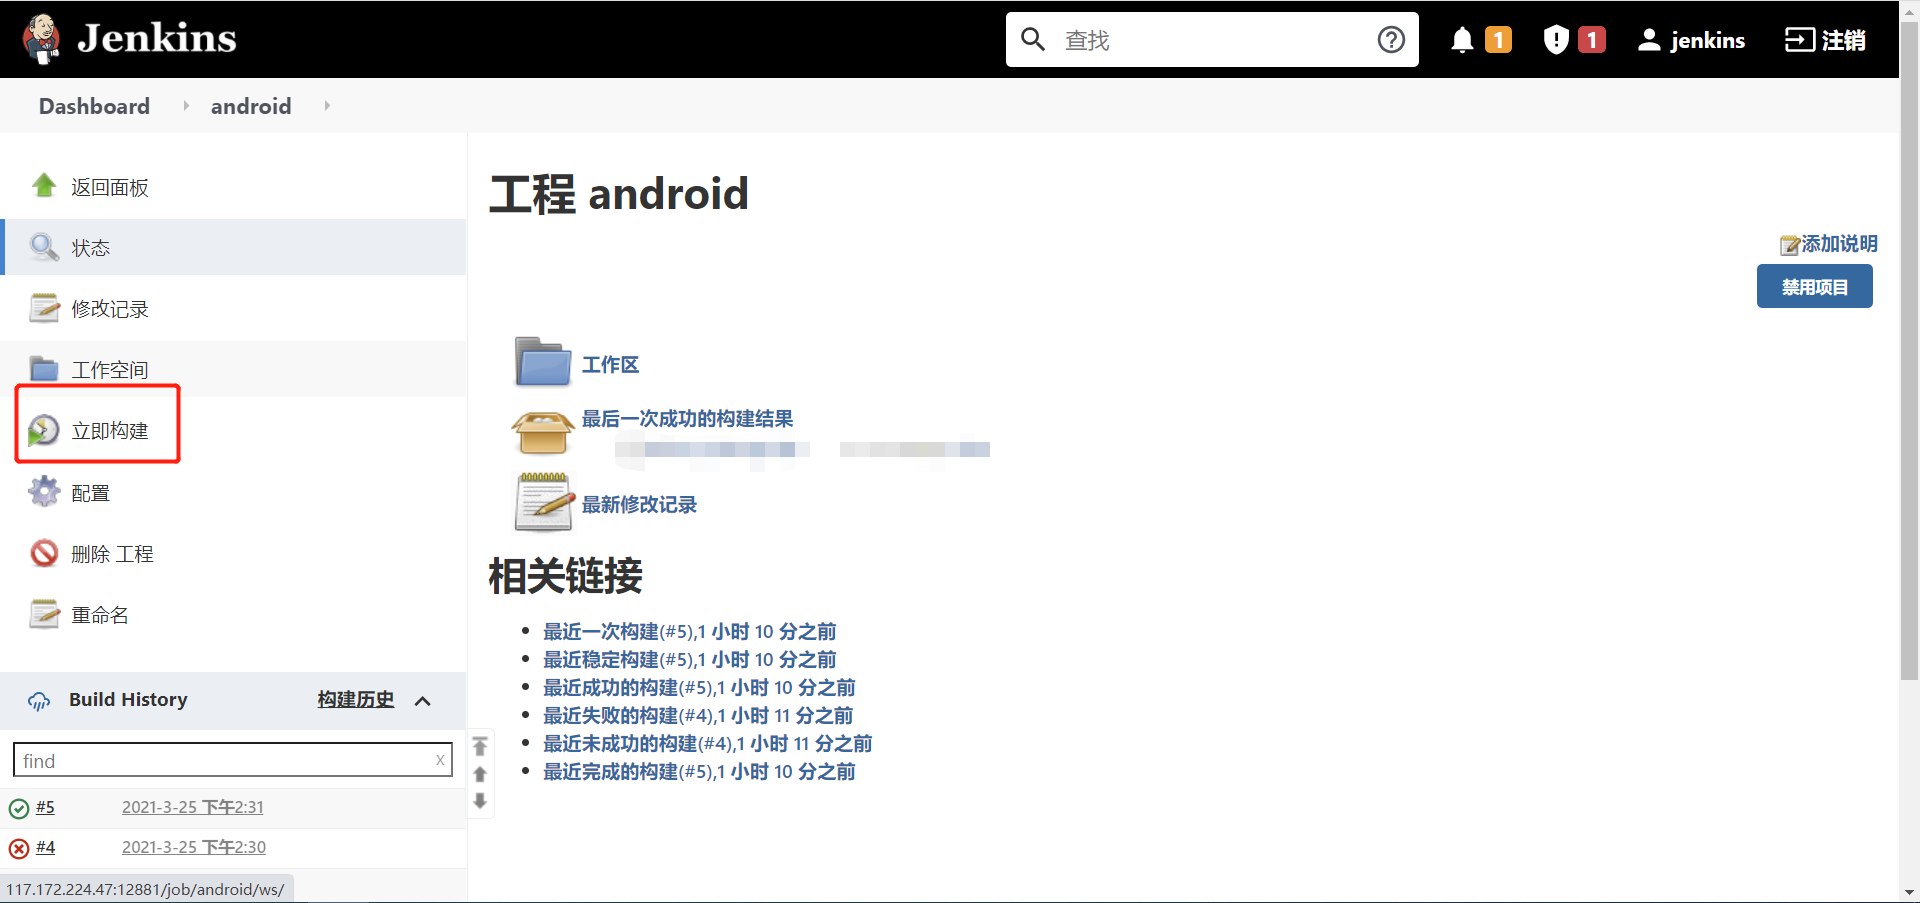1920x903 pixels.
Task: Click 禁用项目 to disable the project
Action: pyautogui.click(x=1814, y=286)
